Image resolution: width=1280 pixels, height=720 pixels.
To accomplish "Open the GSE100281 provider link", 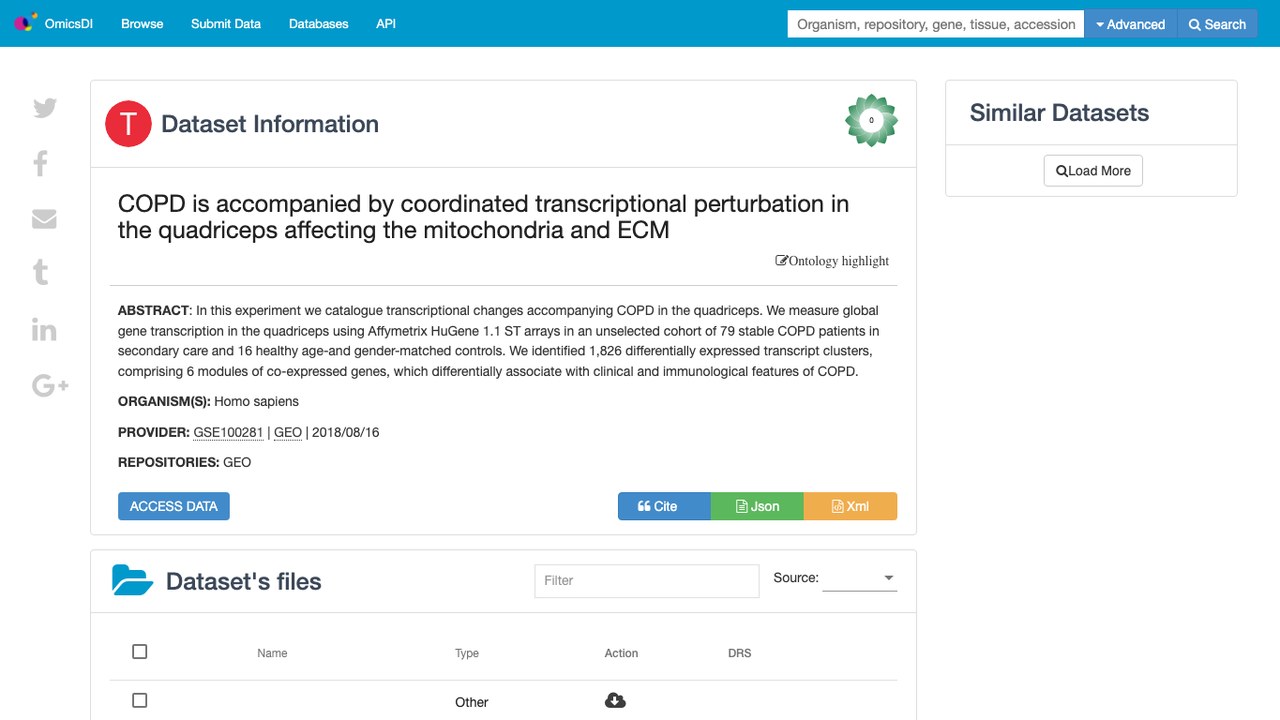I will click(x=228, y=432).
